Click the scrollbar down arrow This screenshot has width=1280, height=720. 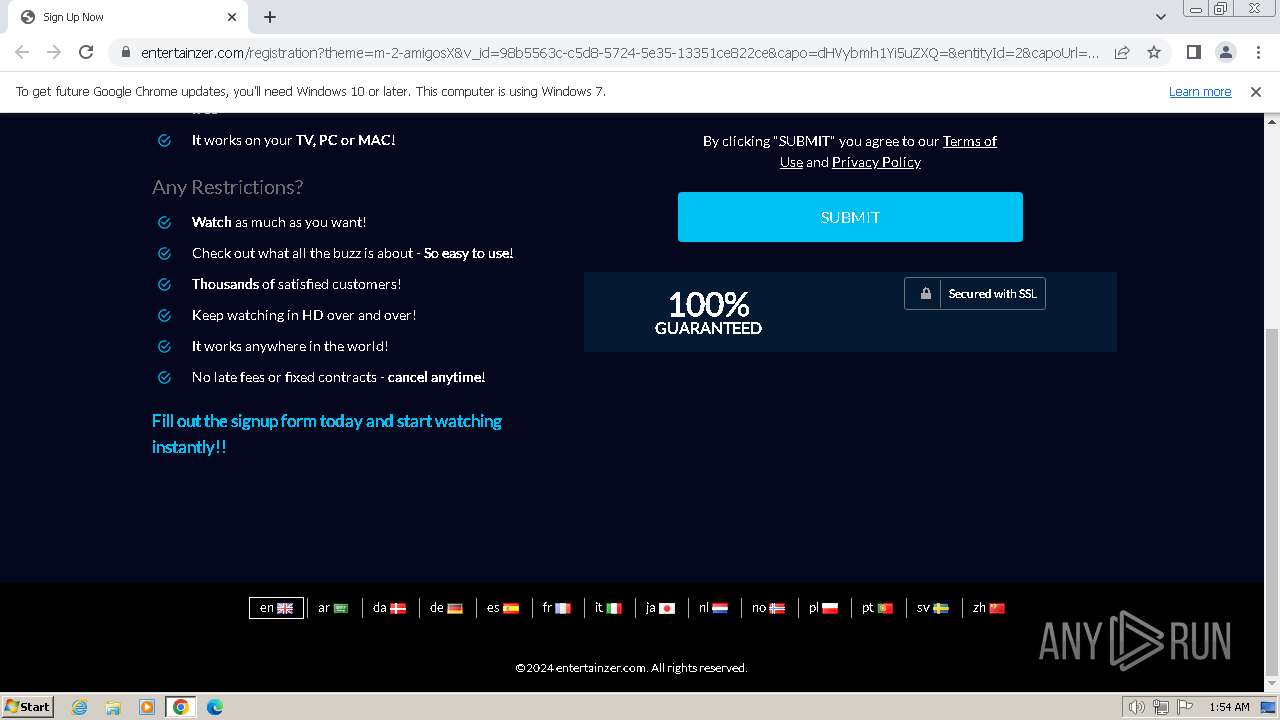click(1272, 683)
